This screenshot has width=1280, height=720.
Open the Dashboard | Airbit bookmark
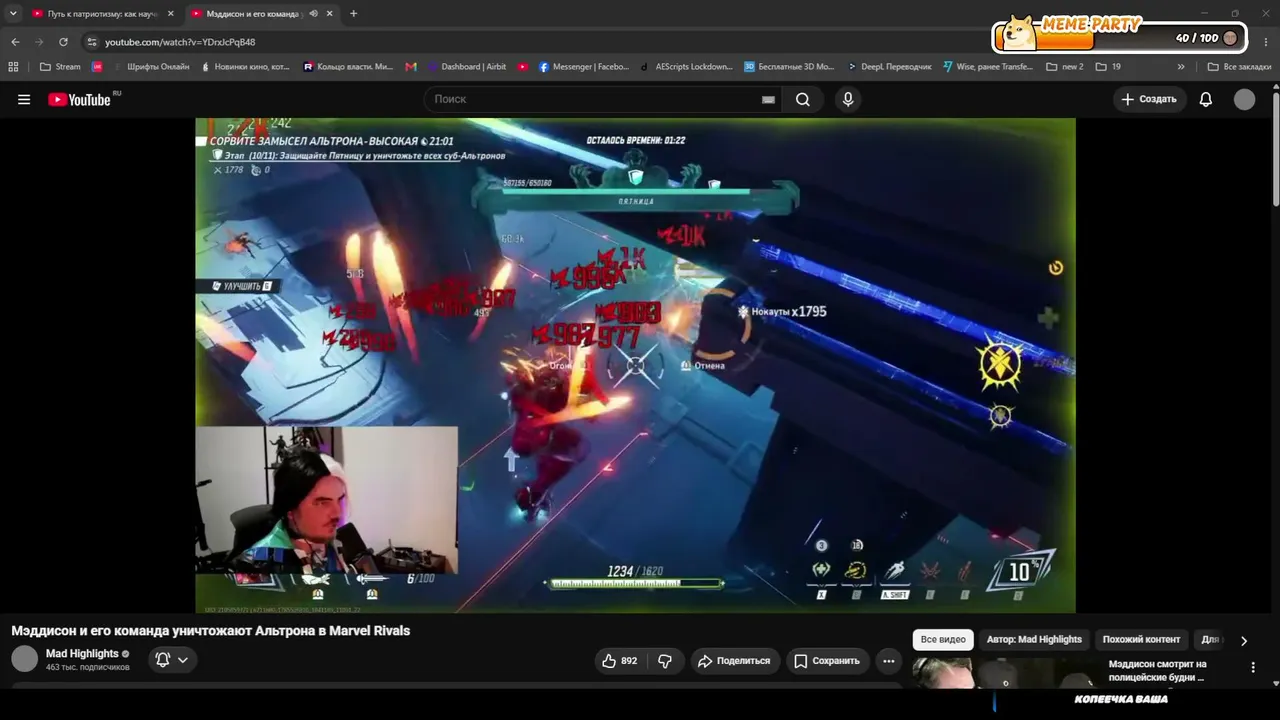466,67
